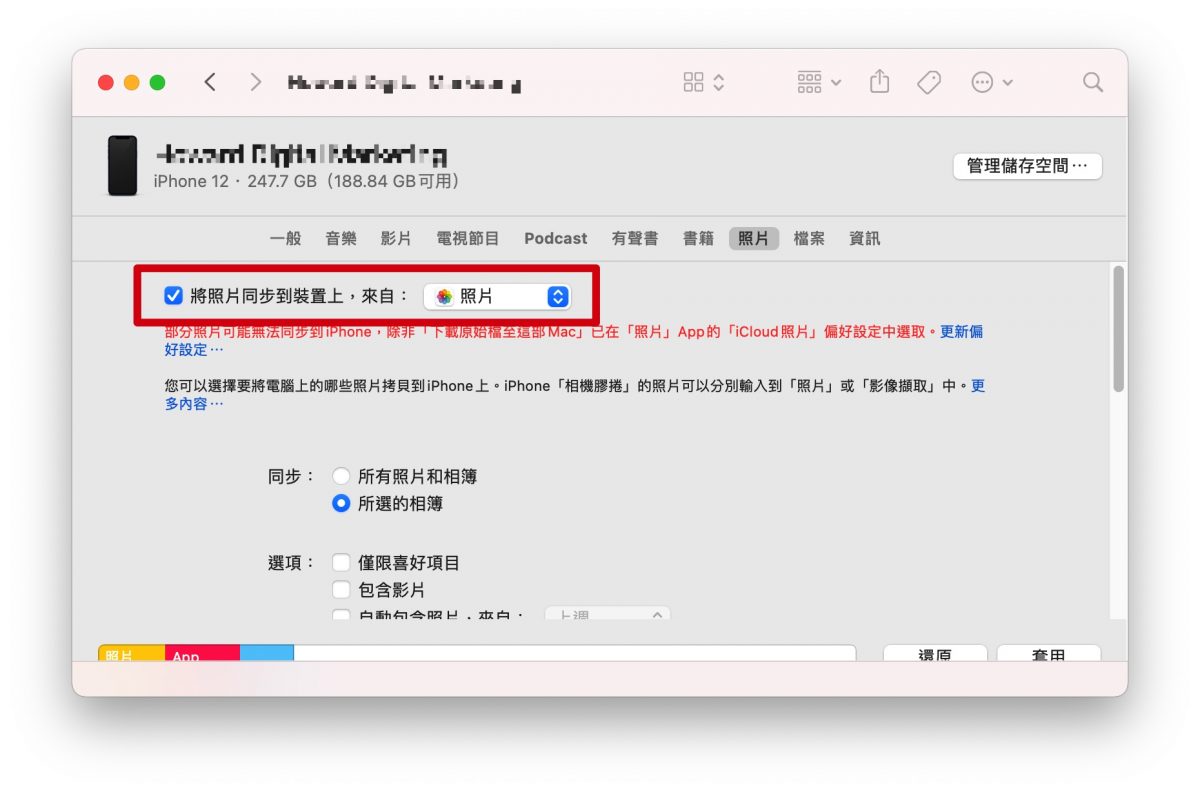This screenshot has width=1200, height=792.
Task: Click the 套用 button
Action: click(1049, 653)
